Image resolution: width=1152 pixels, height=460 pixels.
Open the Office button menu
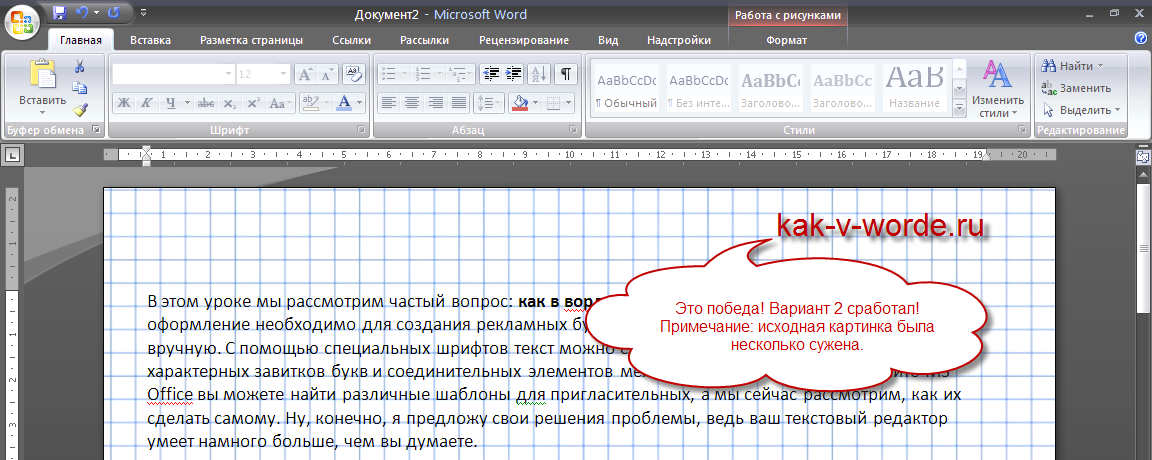point(23,21)
